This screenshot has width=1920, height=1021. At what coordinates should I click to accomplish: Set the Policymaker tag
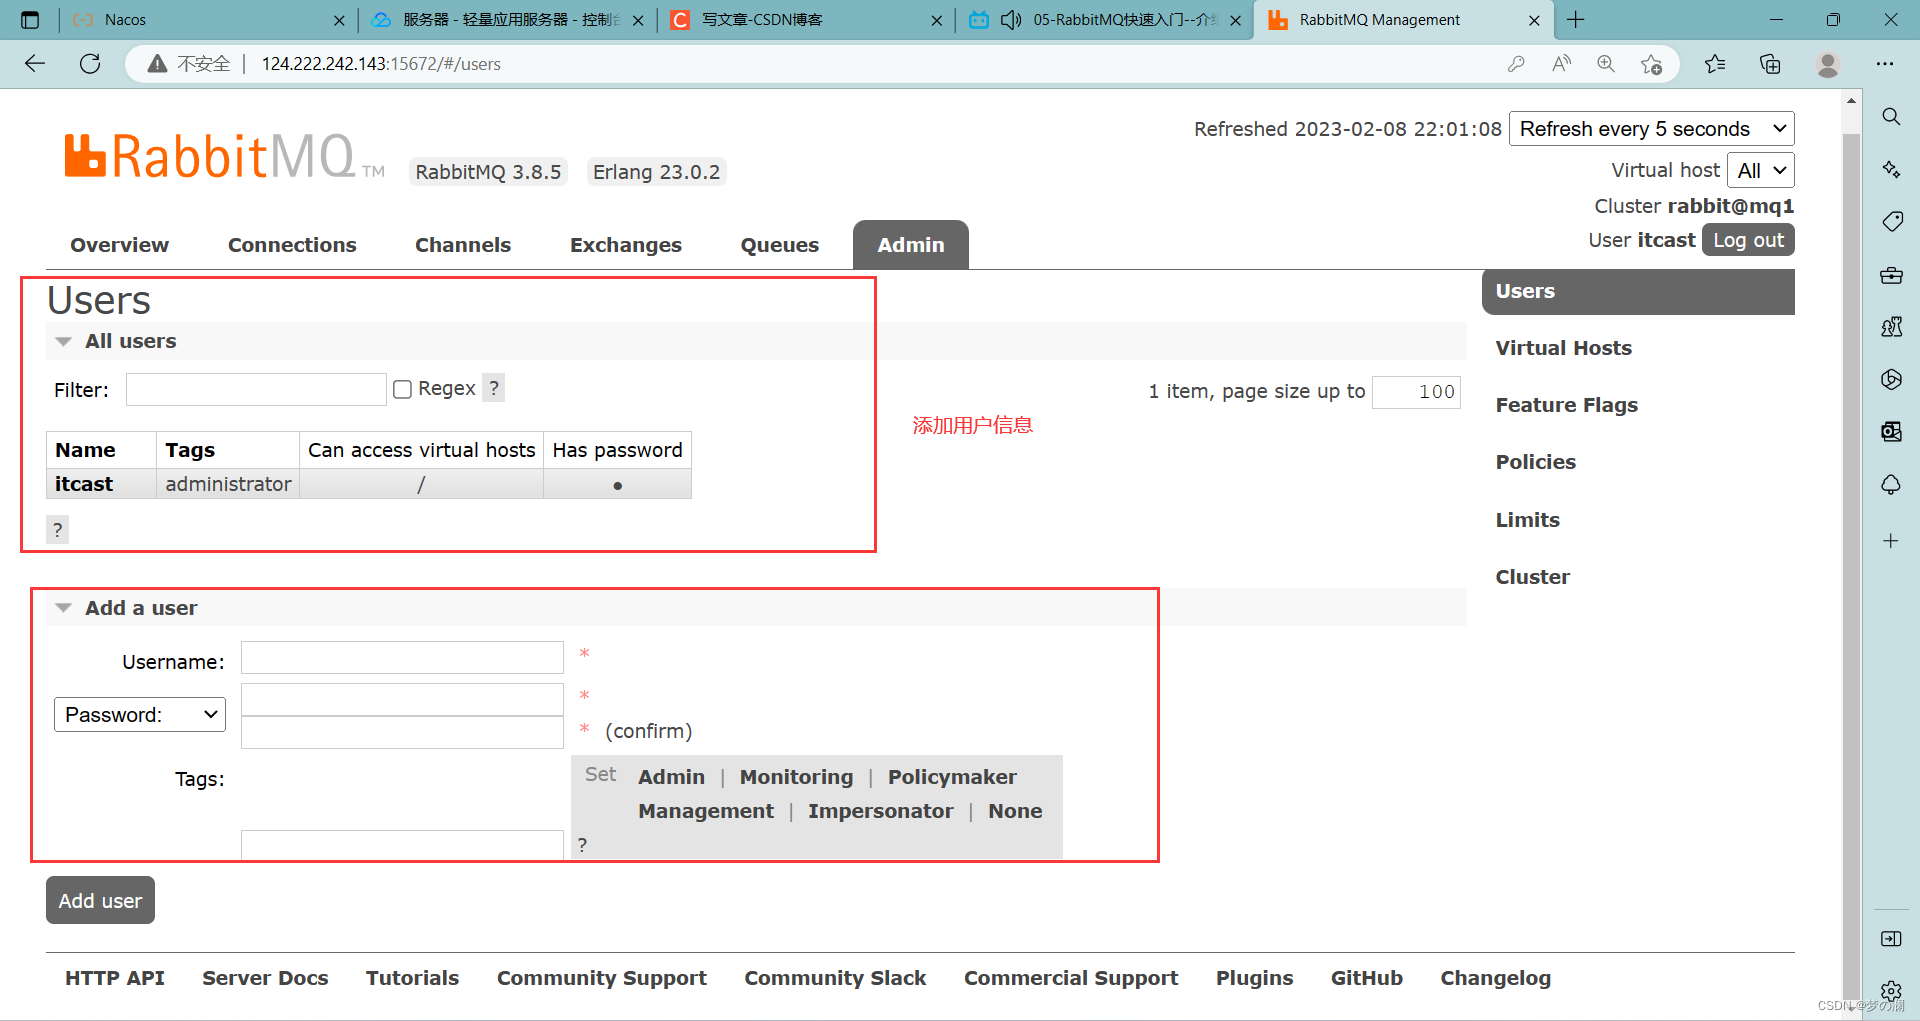pyautogui.click(x=952, y=777)
